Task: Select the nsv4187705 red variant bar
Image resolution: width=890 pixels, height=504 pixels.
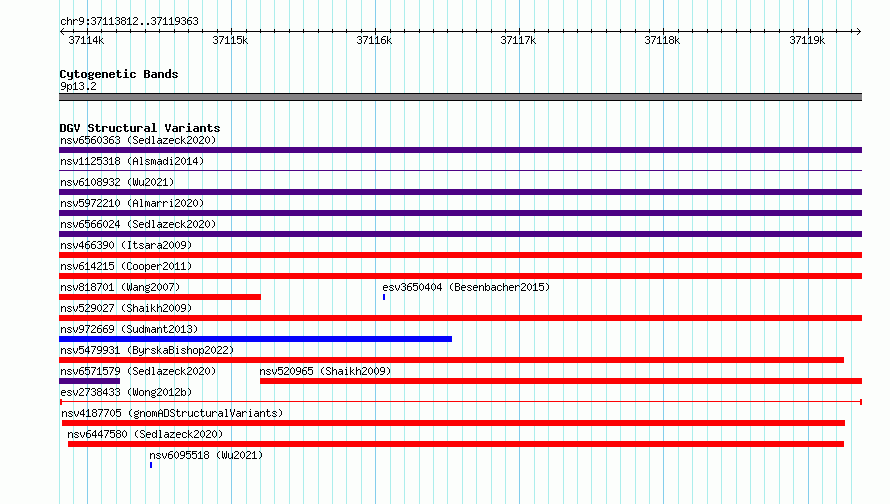Action: (x=453, y=423)
